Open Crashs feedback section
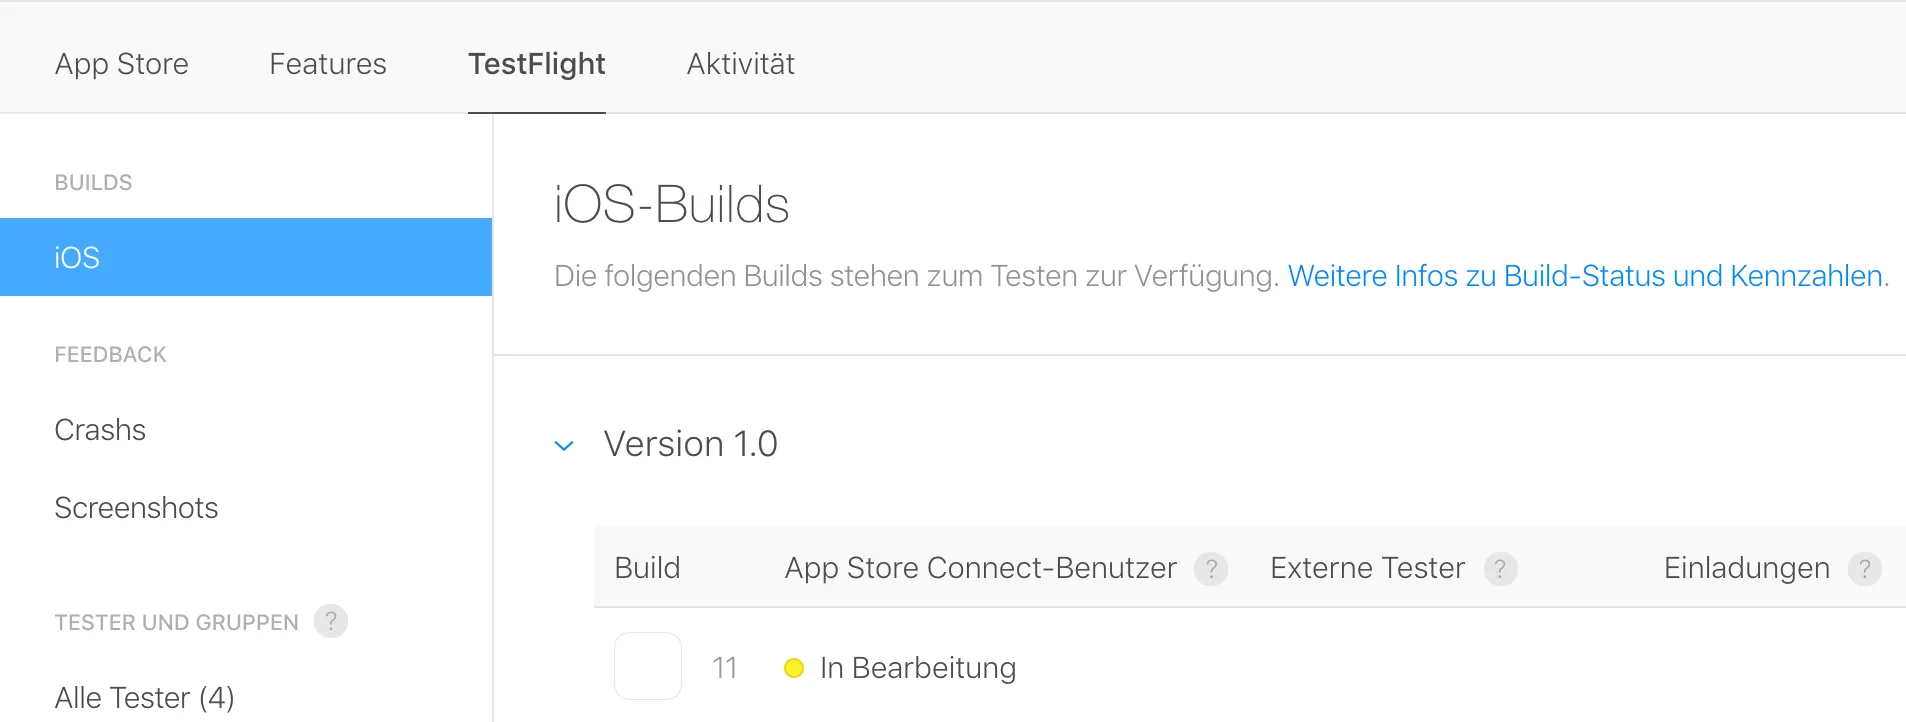Viewport: 1906px width, 722px height. pyautogui.click(x=100, y=430)
